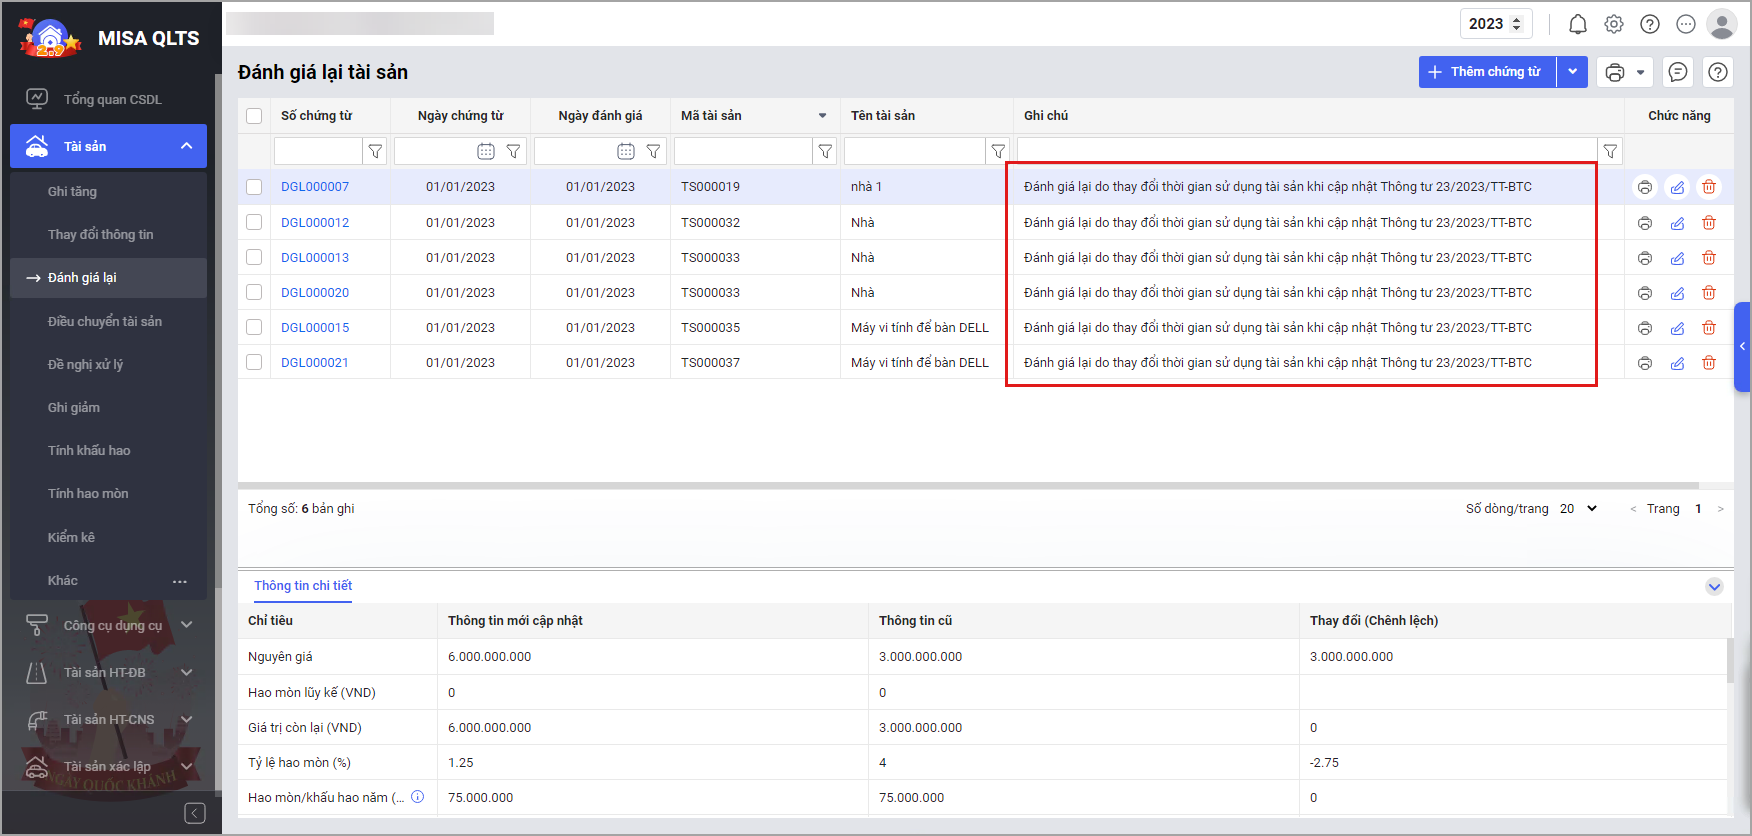Open Tính khấu hao in sidebar
Screen dimensions: 1752x836
pos(89,450)
